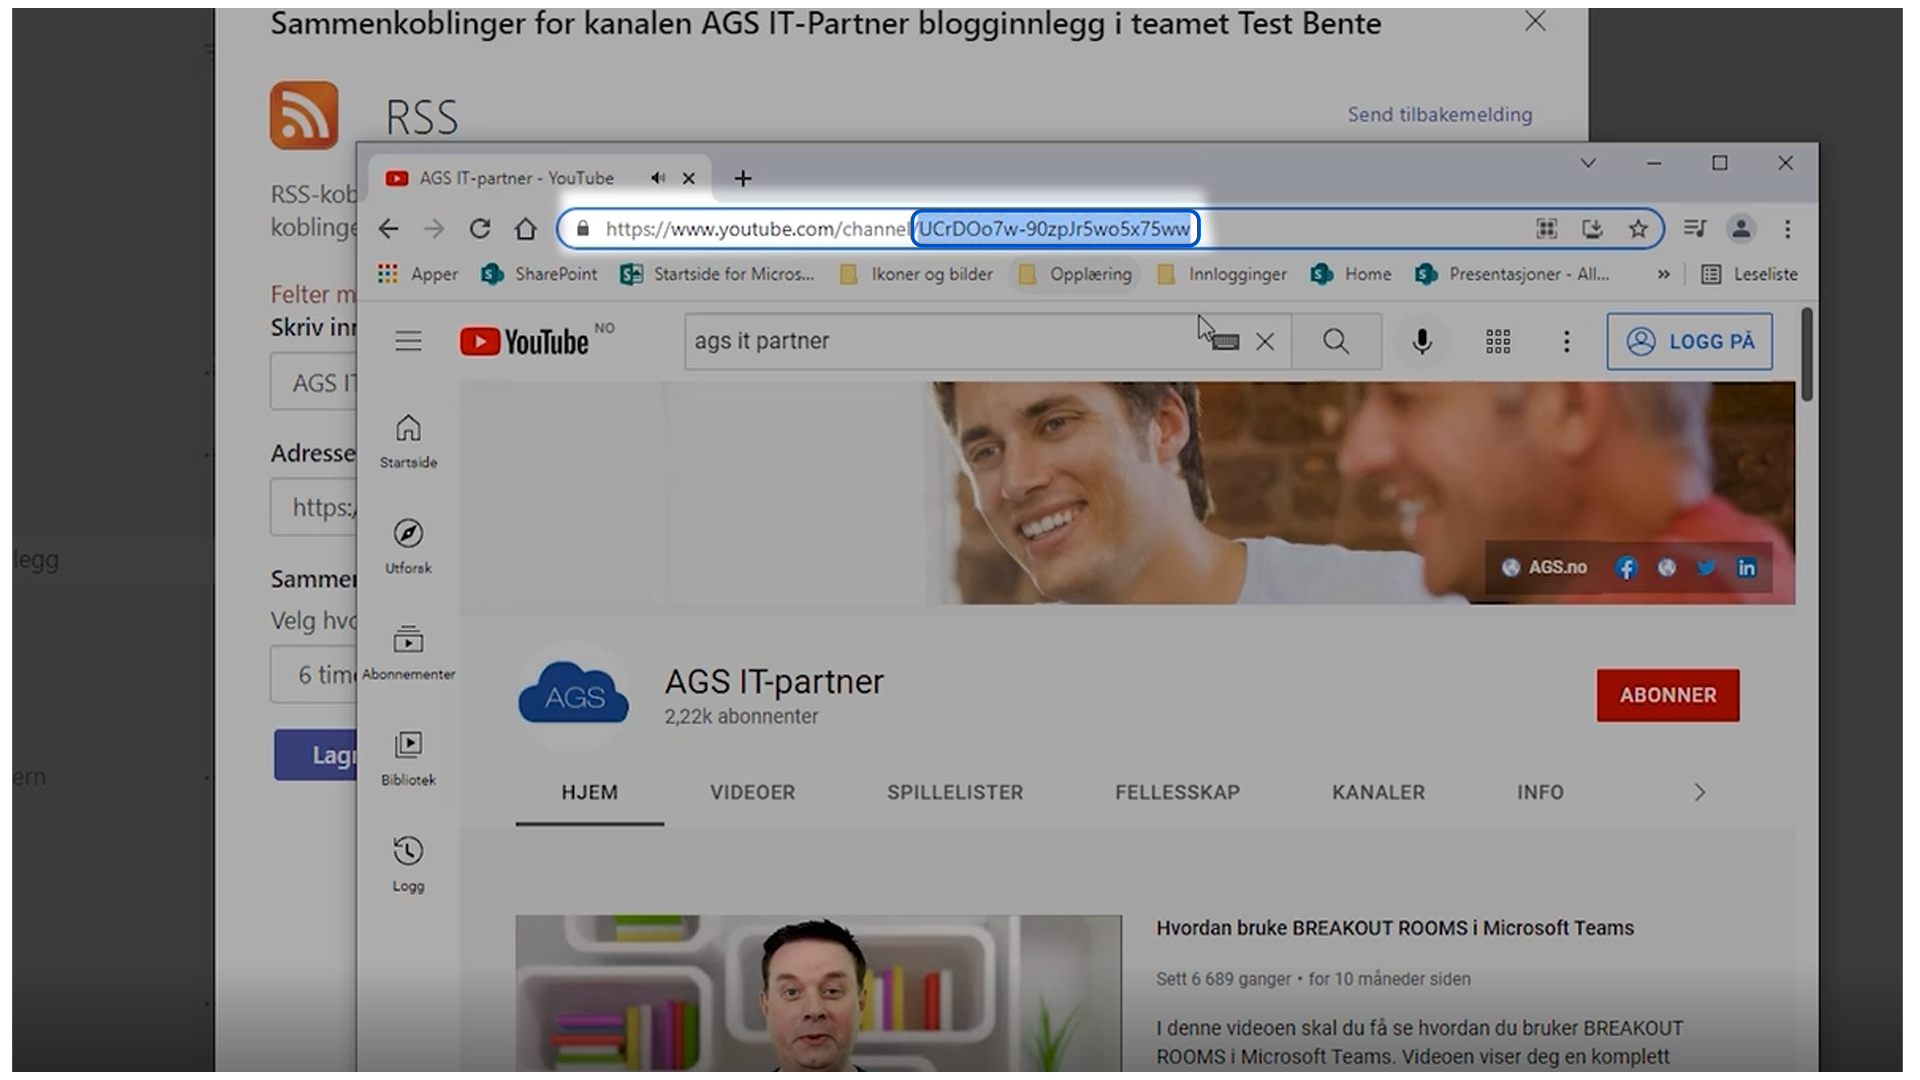
Task: Open the YouTube apps grid icon
Action: [1498, 342]
